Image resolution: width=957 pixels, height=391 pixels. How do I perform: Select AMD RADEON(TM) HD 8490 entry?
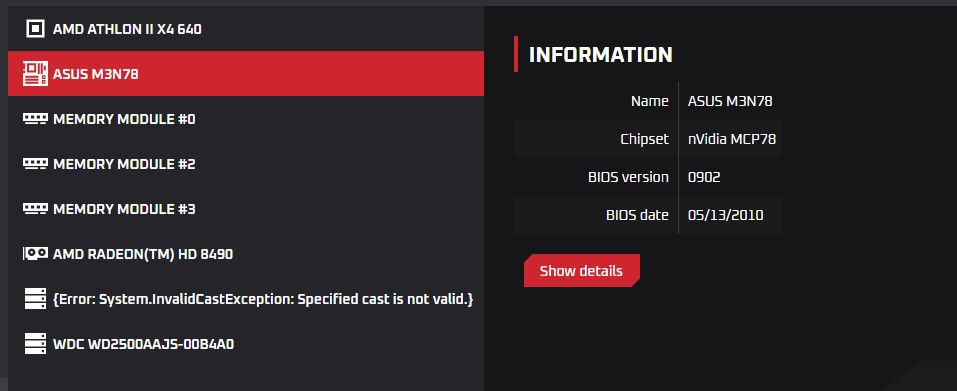click(x=246, y=254)
